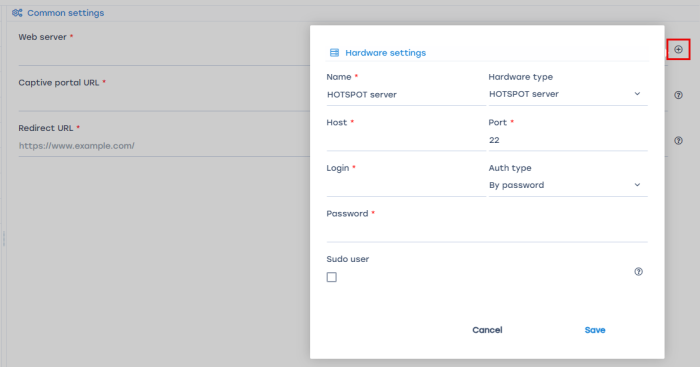Expand the Auth type dropdown arrow
Image resolution: width=700 pixels, height=367 pixels.
click(x=637, y=185)
